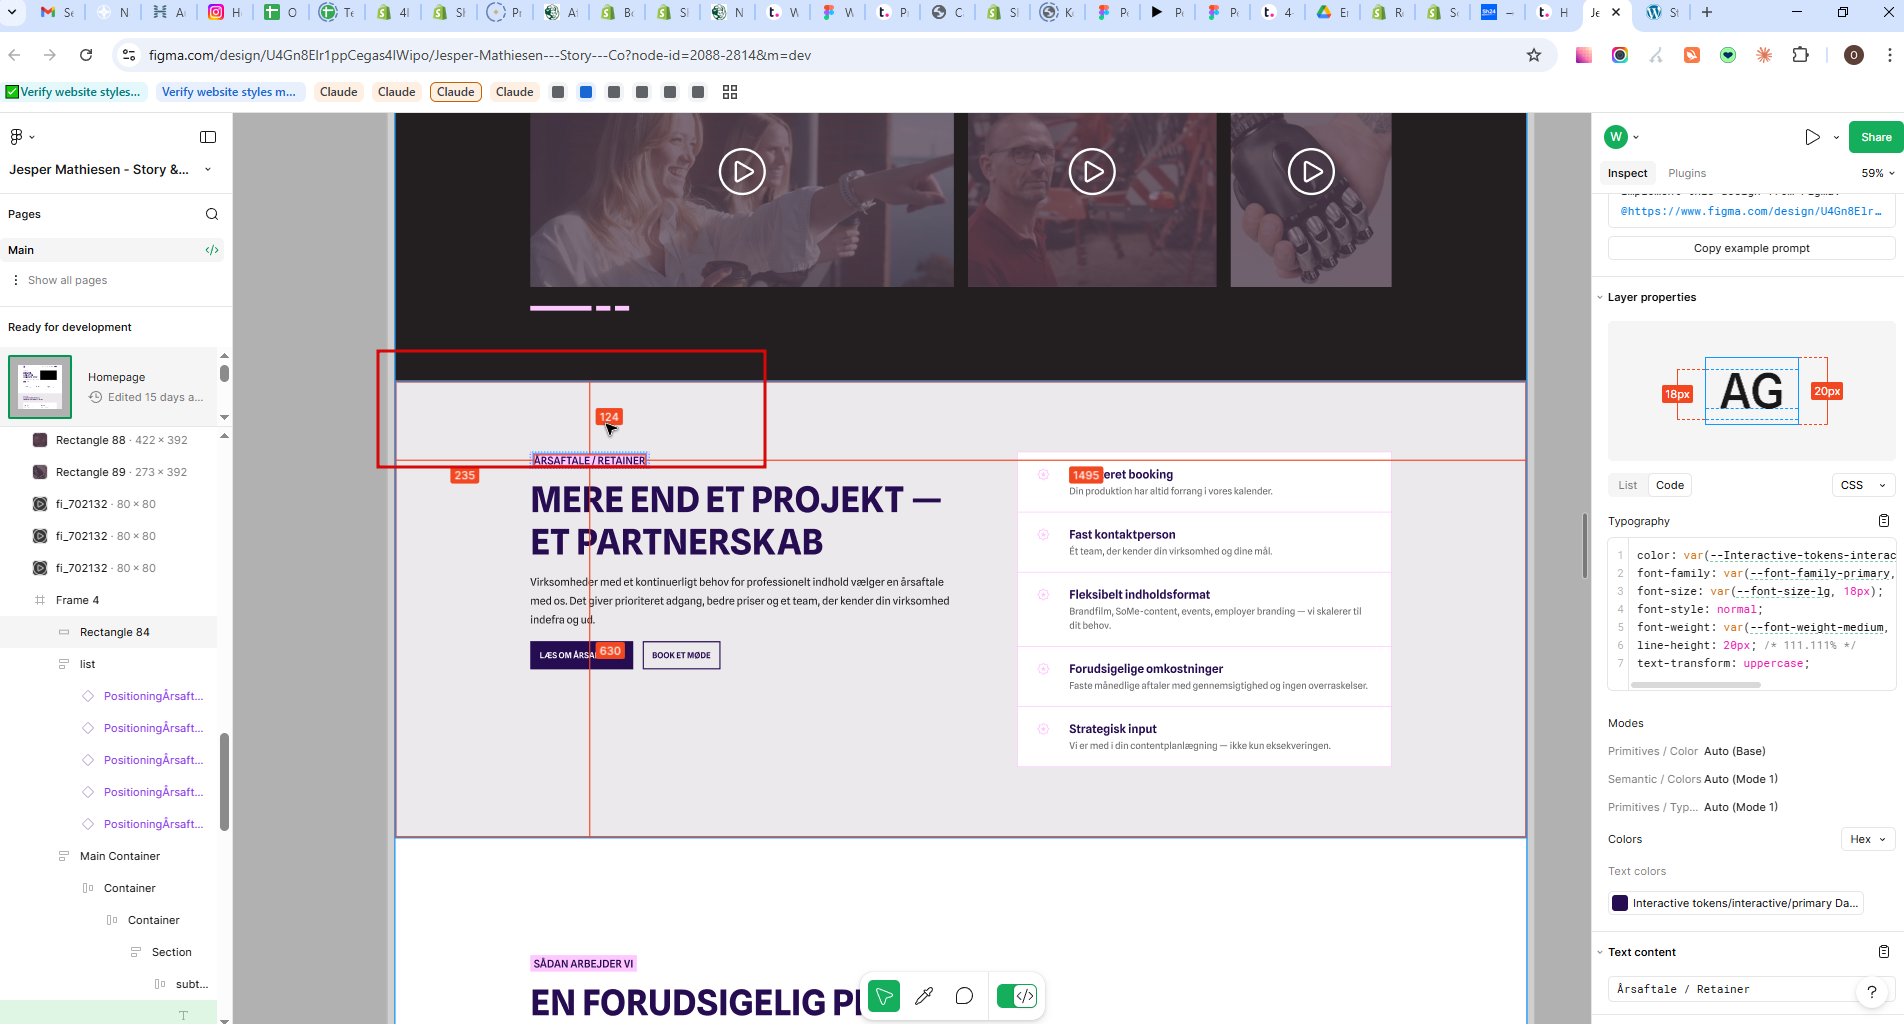Open the outlined Claude bookmark
The image size is (1904, 1024).
456,92
